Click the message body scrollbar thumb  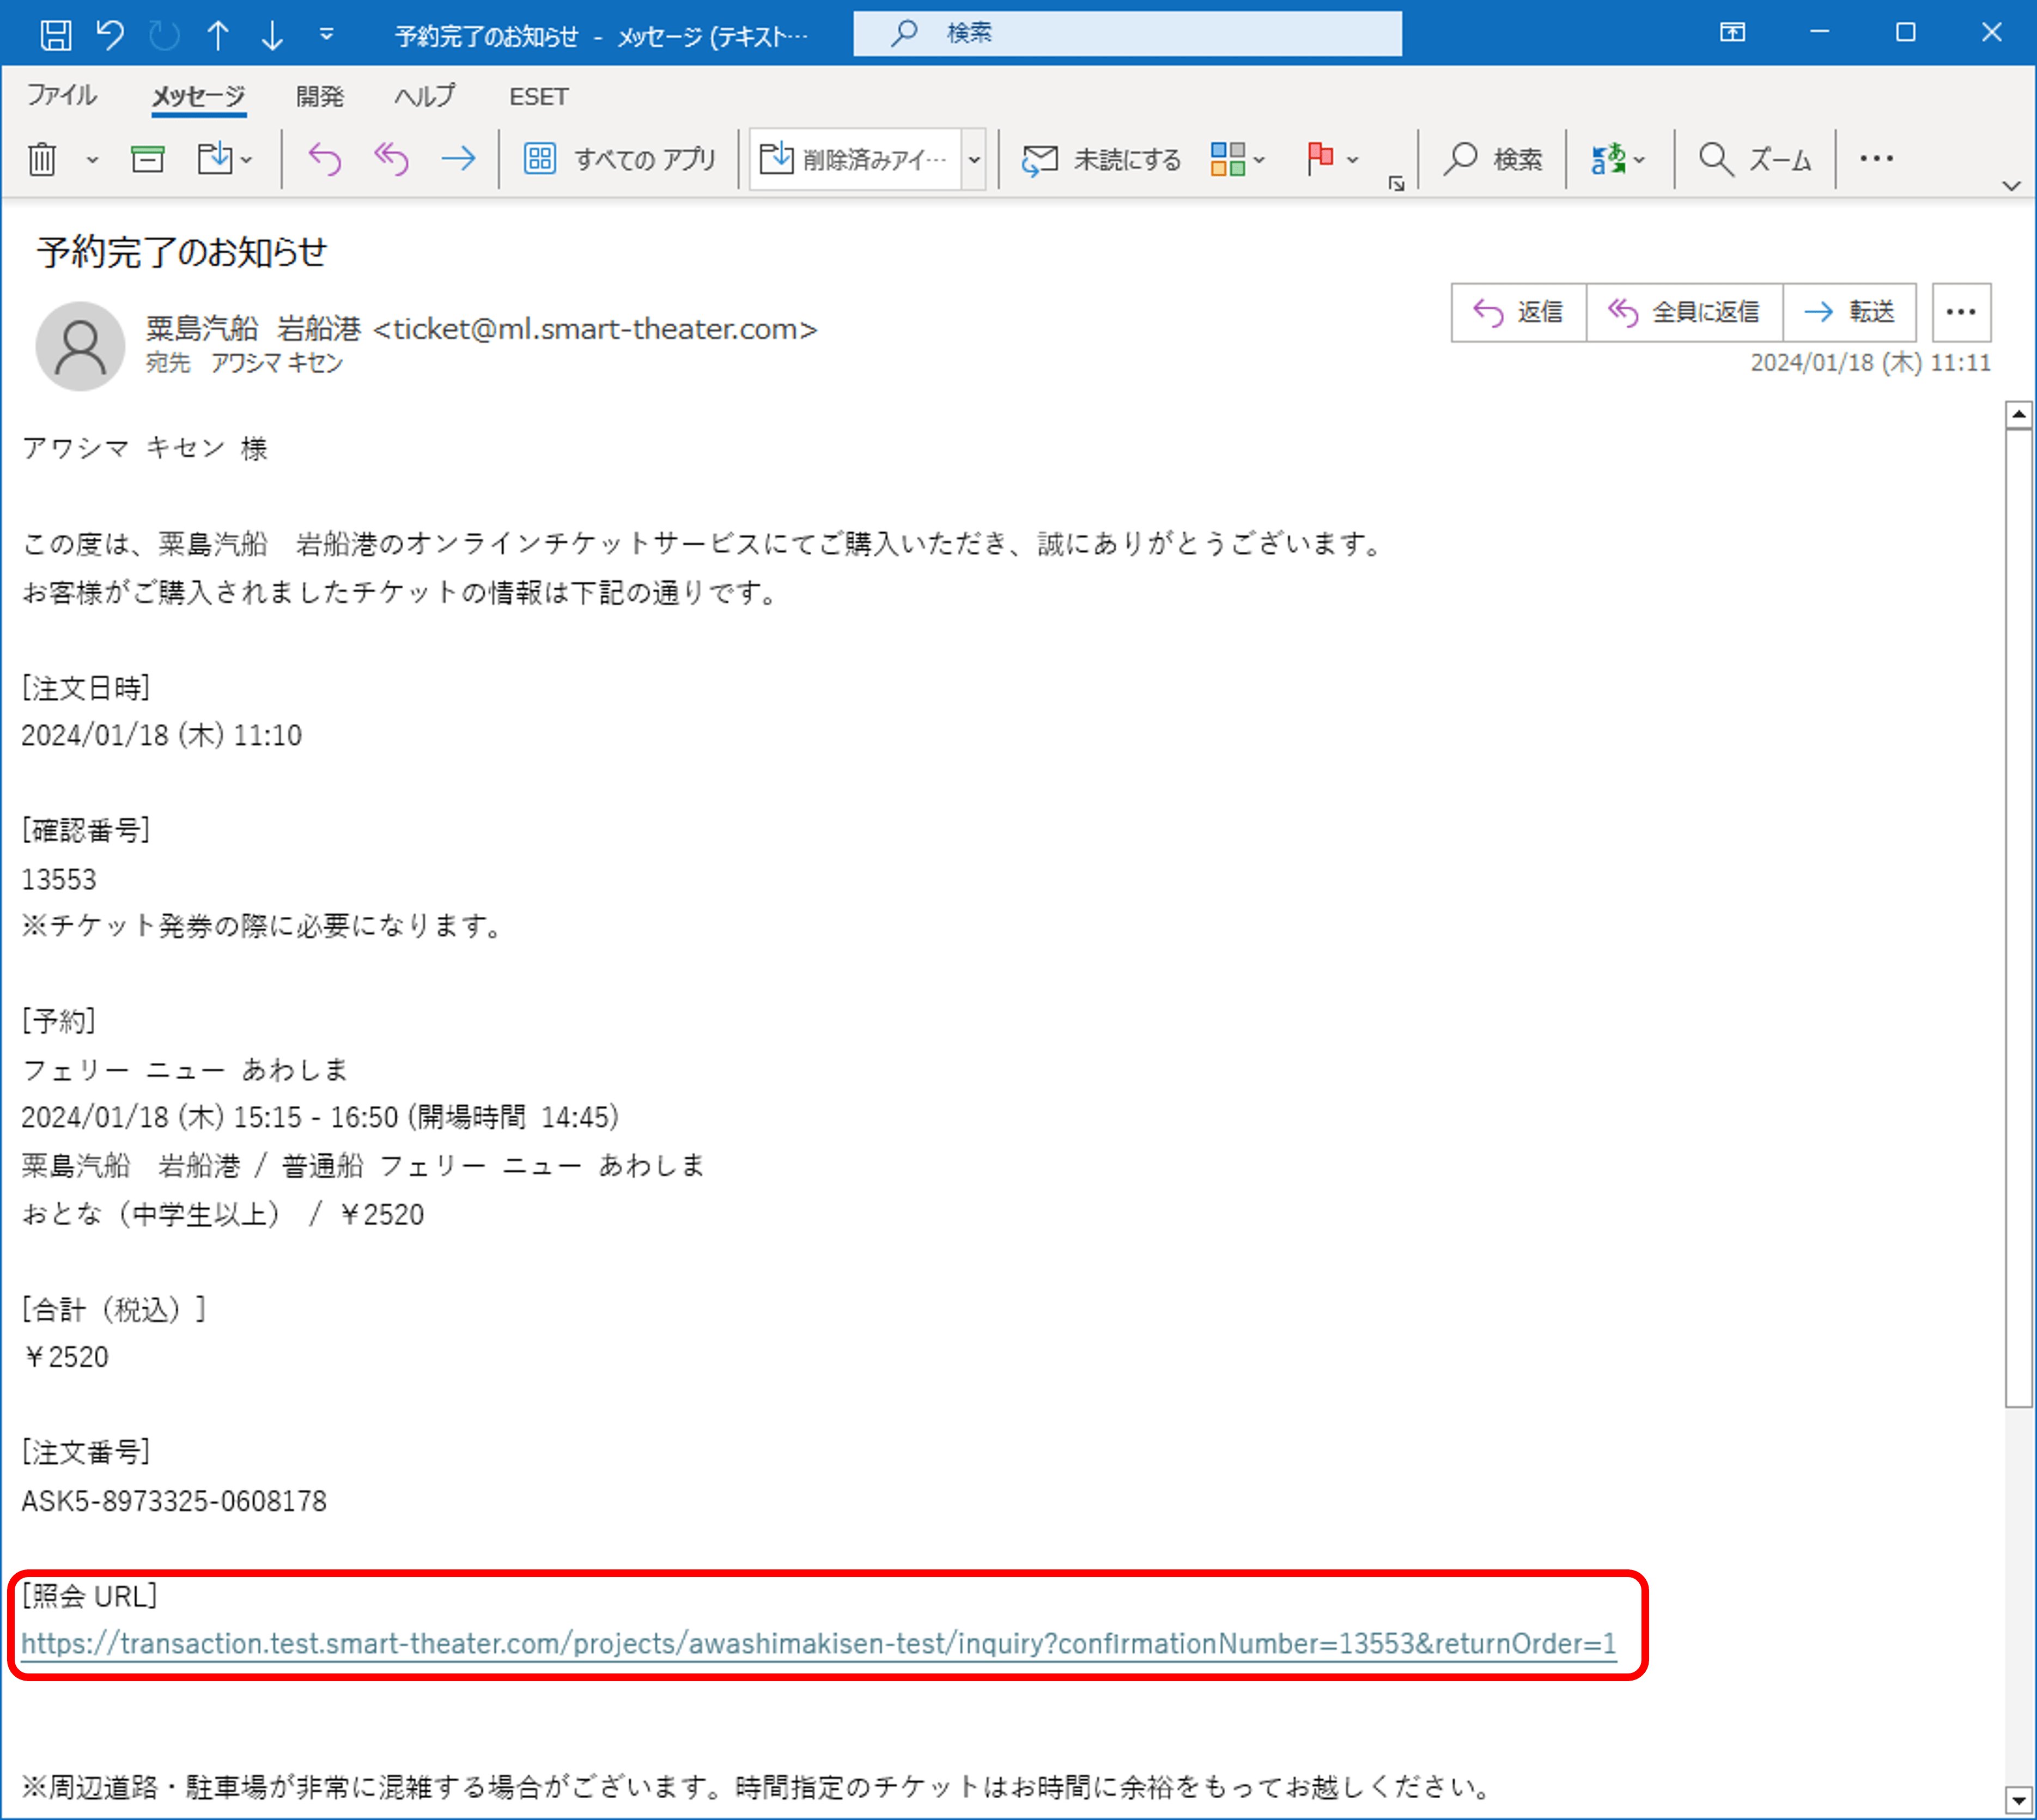[2019, 918]
